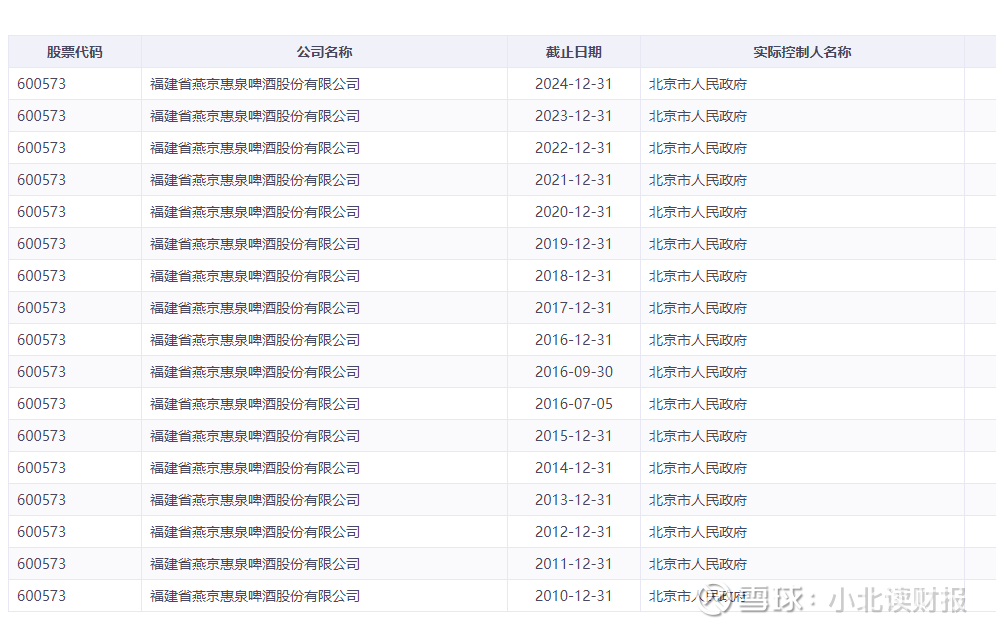996x630 pixels.
Task: Select the date cell 2016-12-31
Action: coord(574,340)
